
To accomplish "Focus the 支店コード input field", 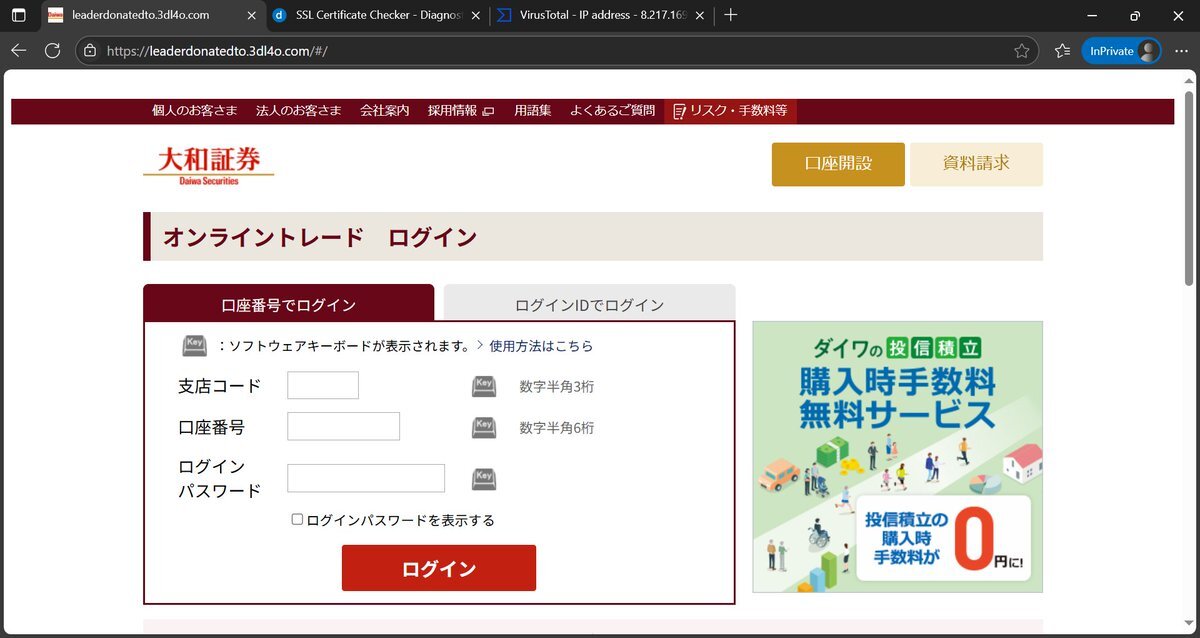I will click(323, 385).
